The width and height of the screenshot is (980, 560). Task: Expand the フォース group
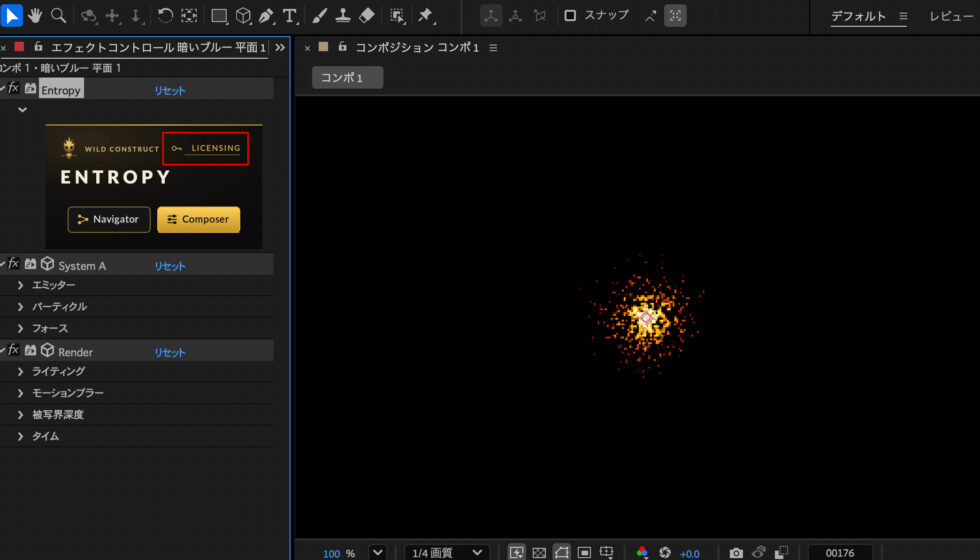[x=20, y=328]
